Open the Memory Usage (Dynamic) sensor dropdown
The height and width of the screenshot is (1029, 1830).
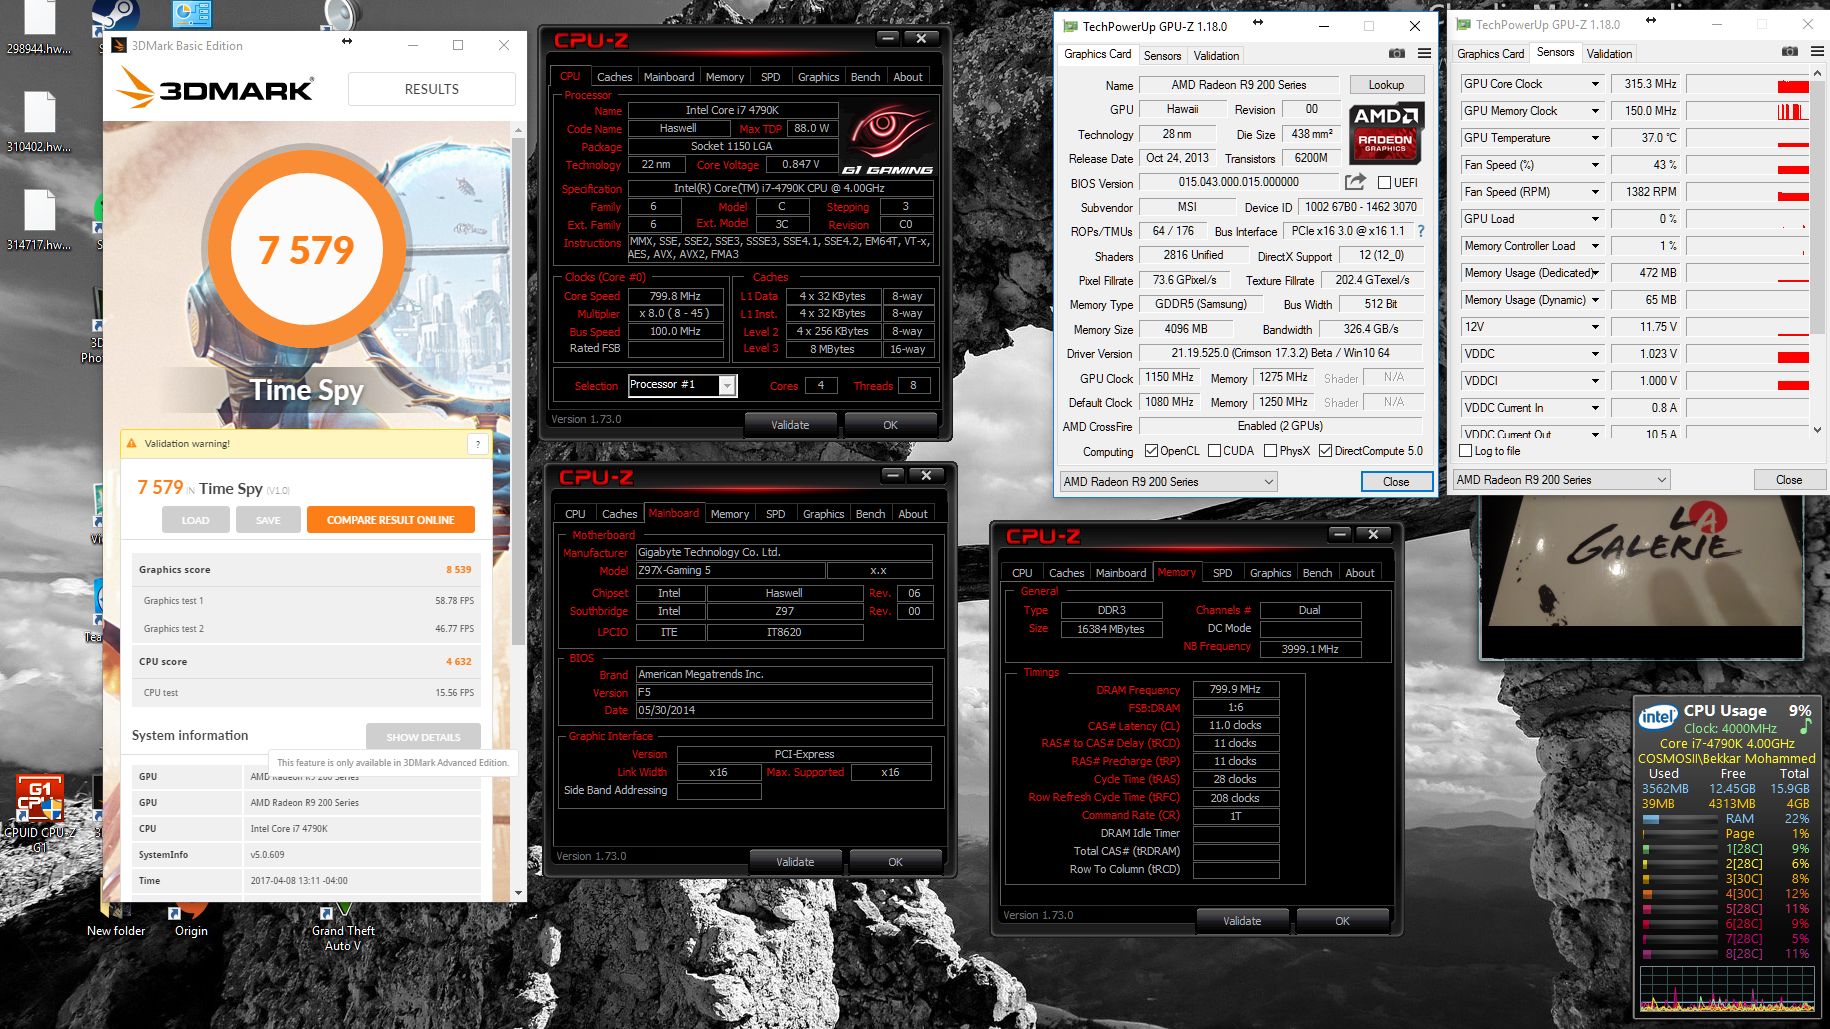pos(1595,300)
